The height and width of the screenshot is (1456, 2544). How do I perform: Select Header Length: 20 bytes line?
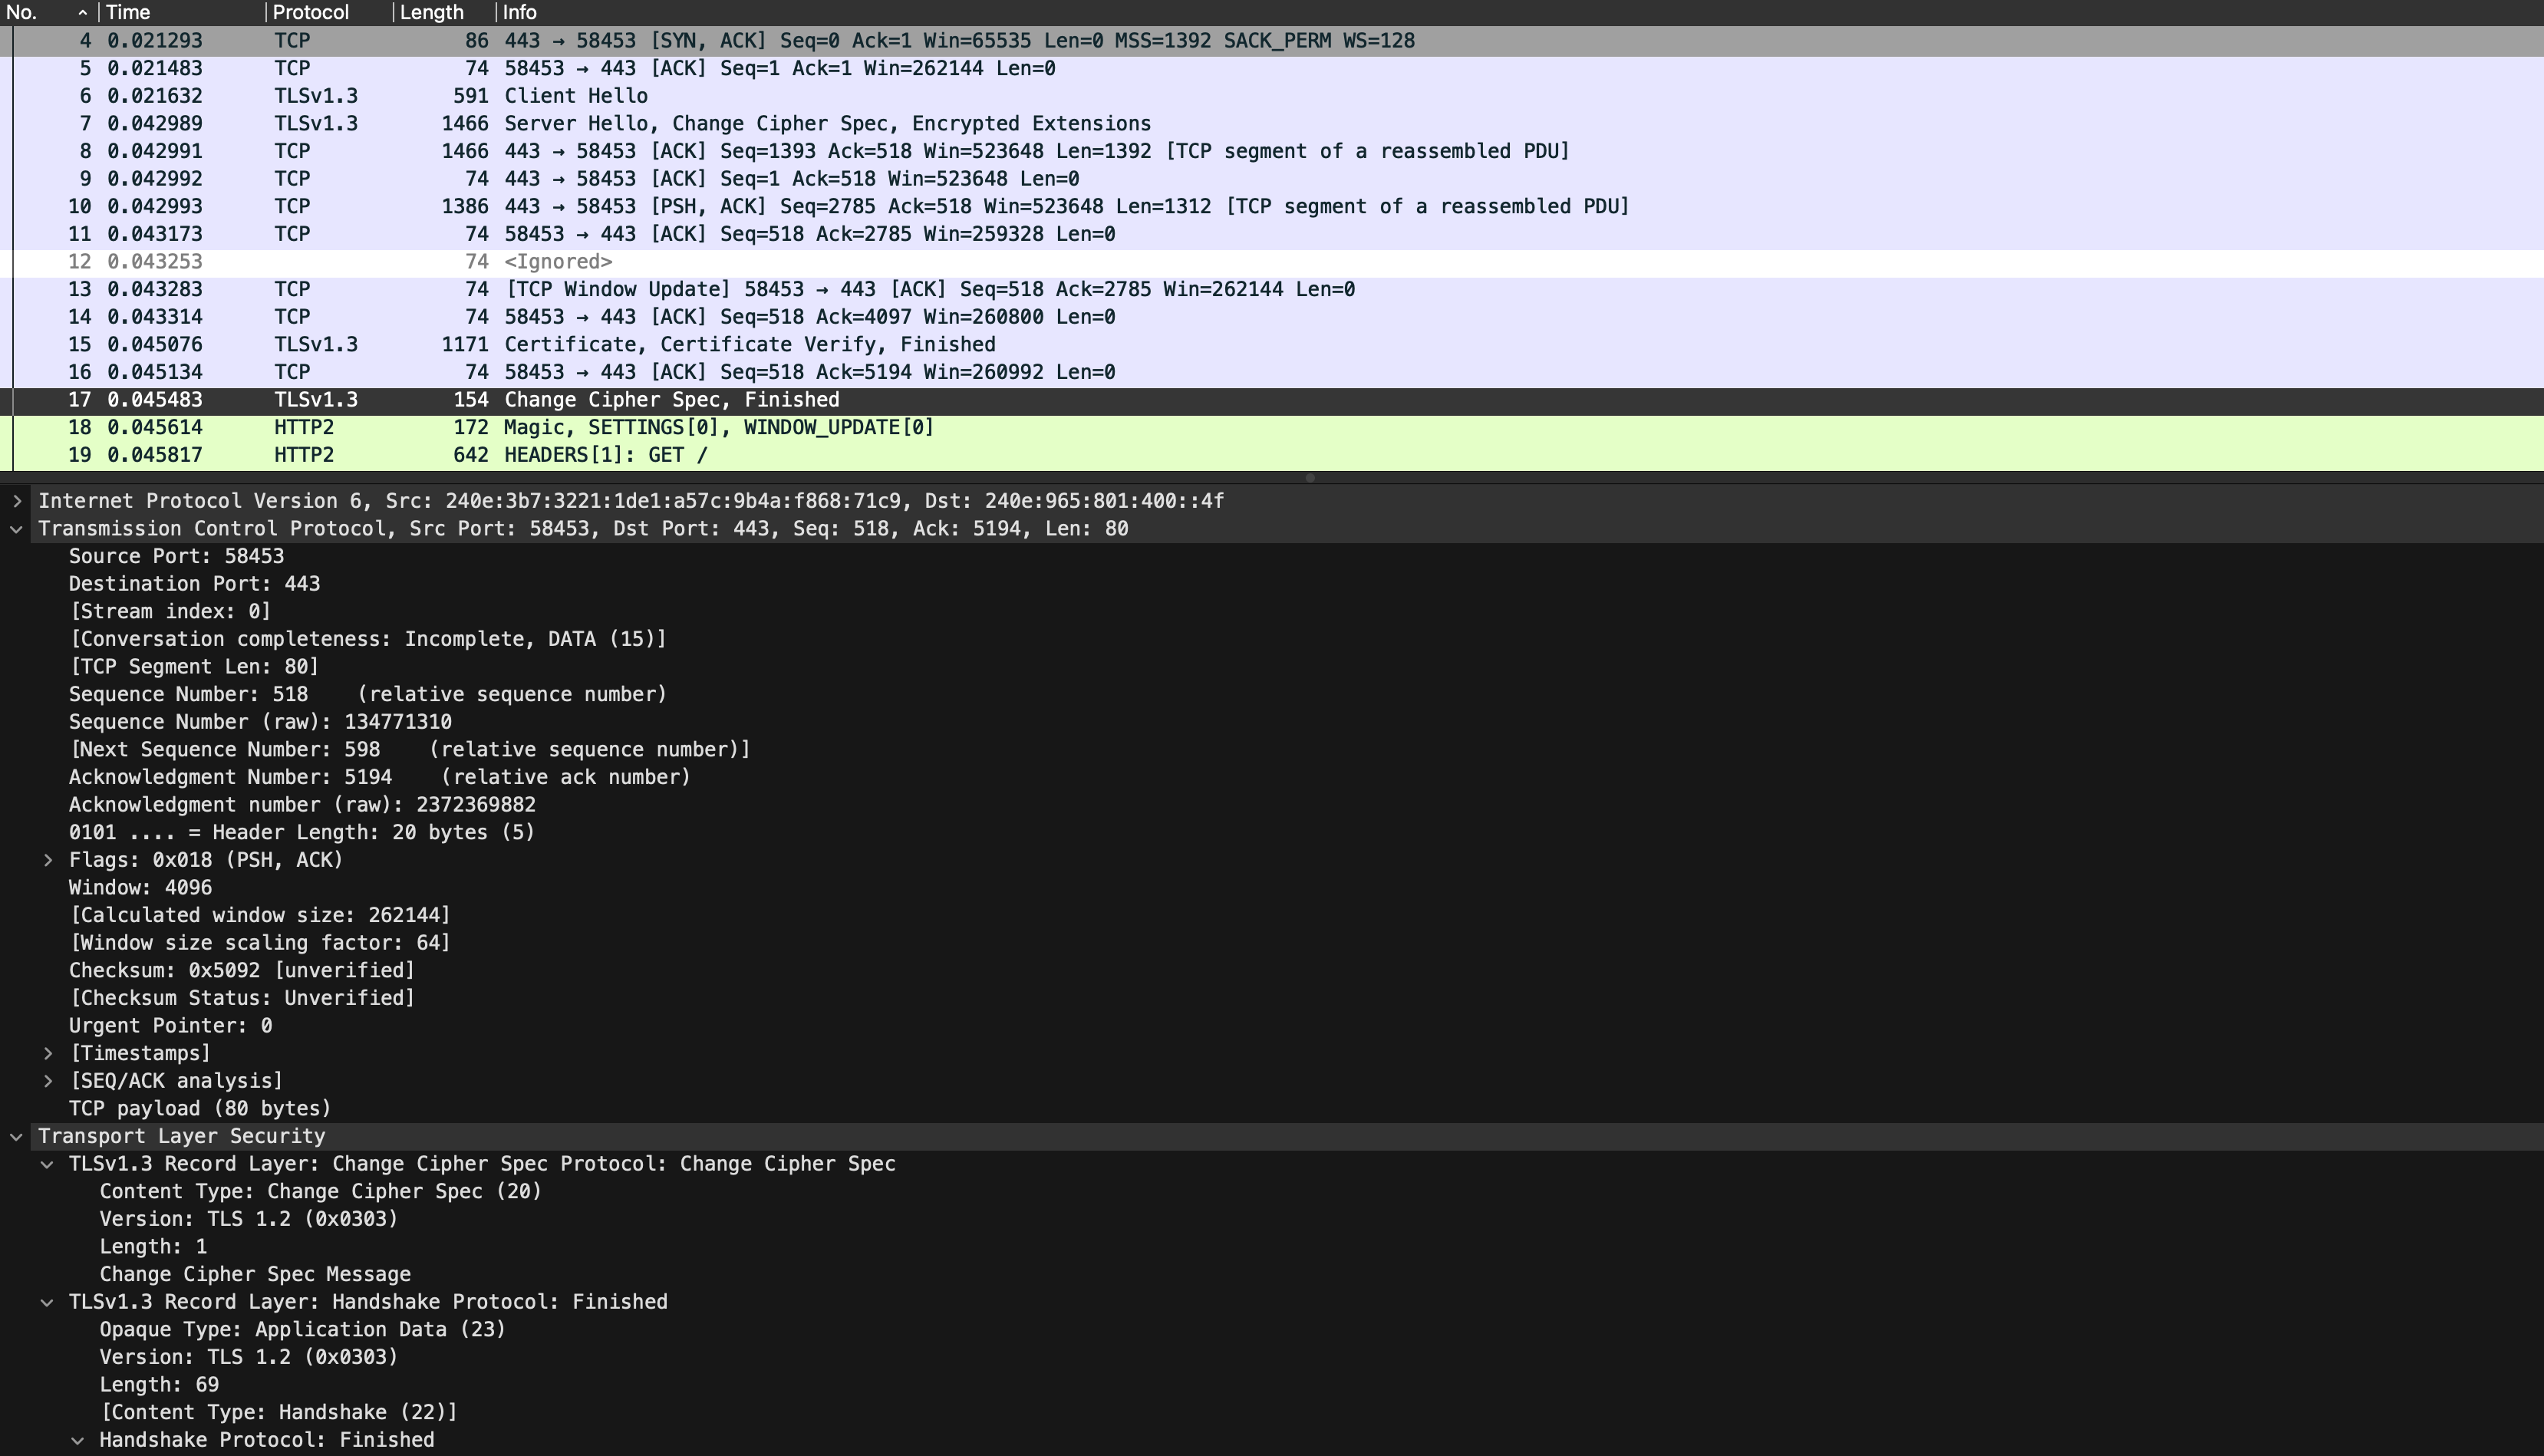coord(302,833)
